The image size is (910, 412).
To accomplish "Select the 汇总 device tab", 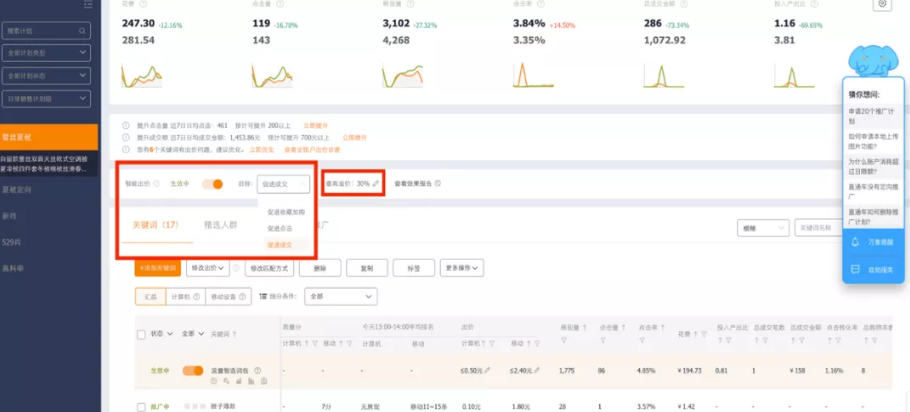I will coord(150,297).
